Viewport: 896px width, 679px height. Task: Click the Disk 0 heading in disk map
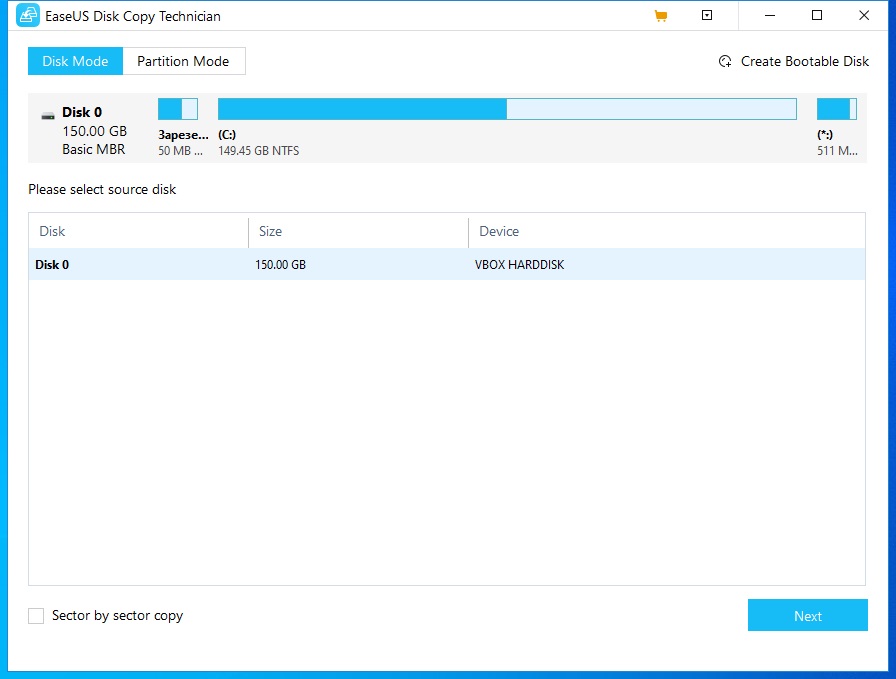pyautogui.click(x=82, y=112)
